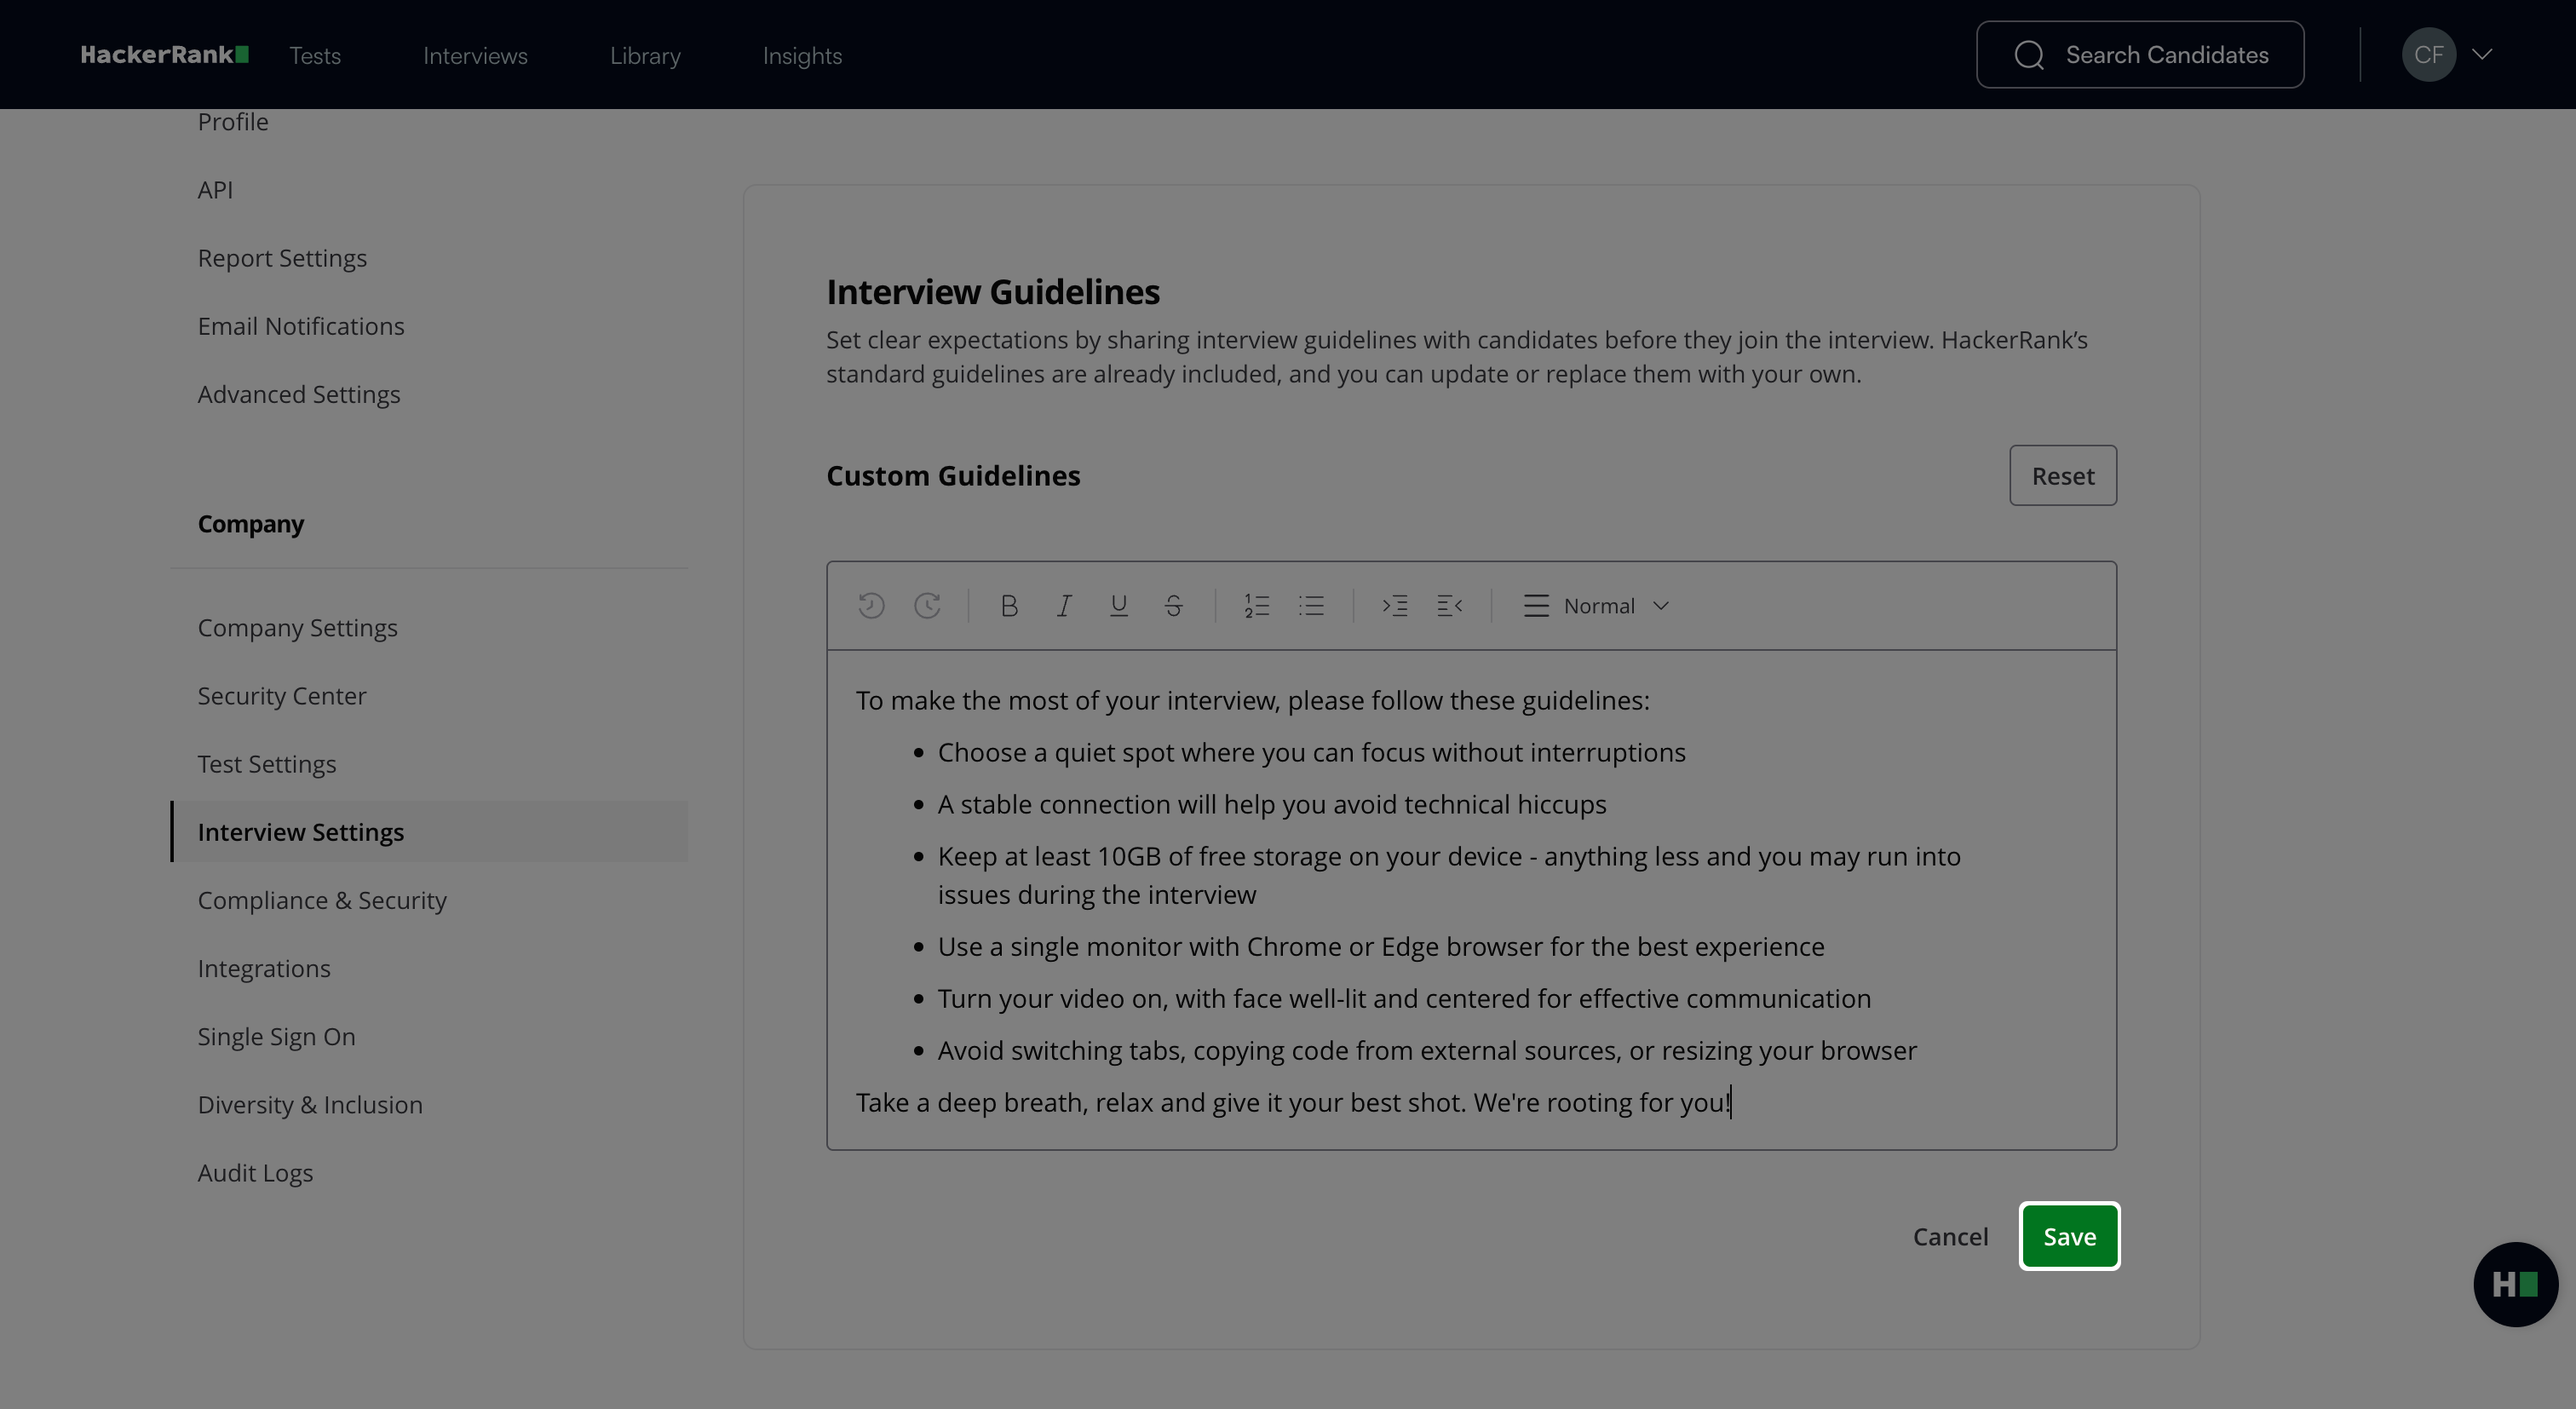Click the Company section heading in sidebar
Image resolution: width=2576 pixels, height=1409 pixels.
point(251,524)
